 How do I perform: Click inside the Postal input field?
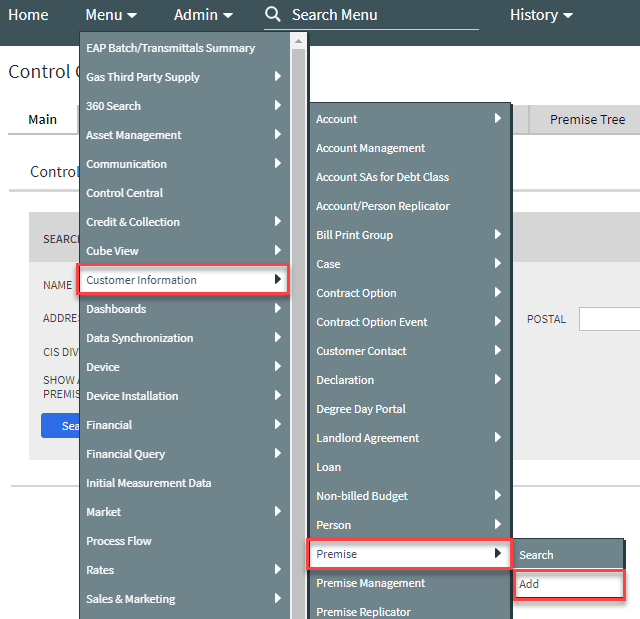click(x=609, y=319)
